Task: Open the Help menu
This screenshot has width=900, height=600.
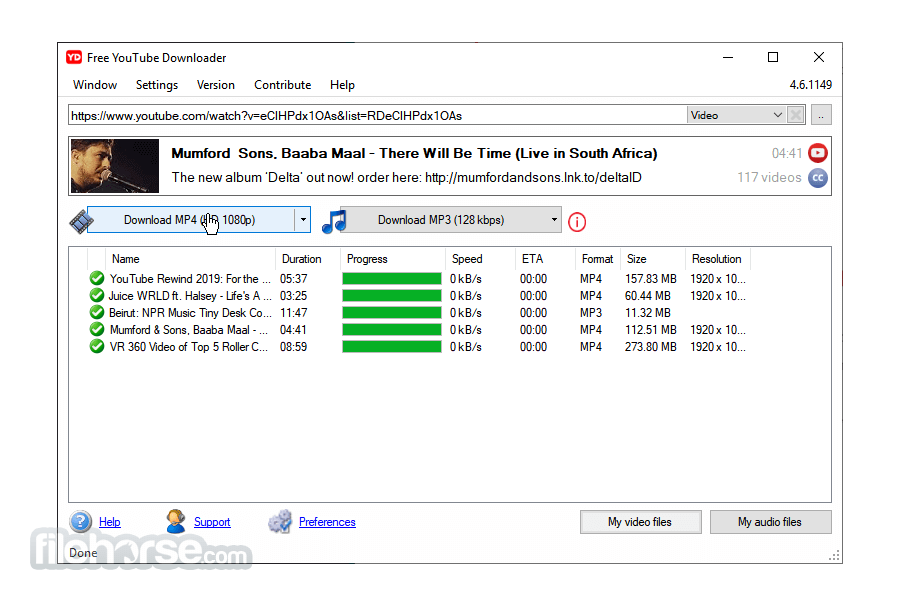Action: coord(342,85)
